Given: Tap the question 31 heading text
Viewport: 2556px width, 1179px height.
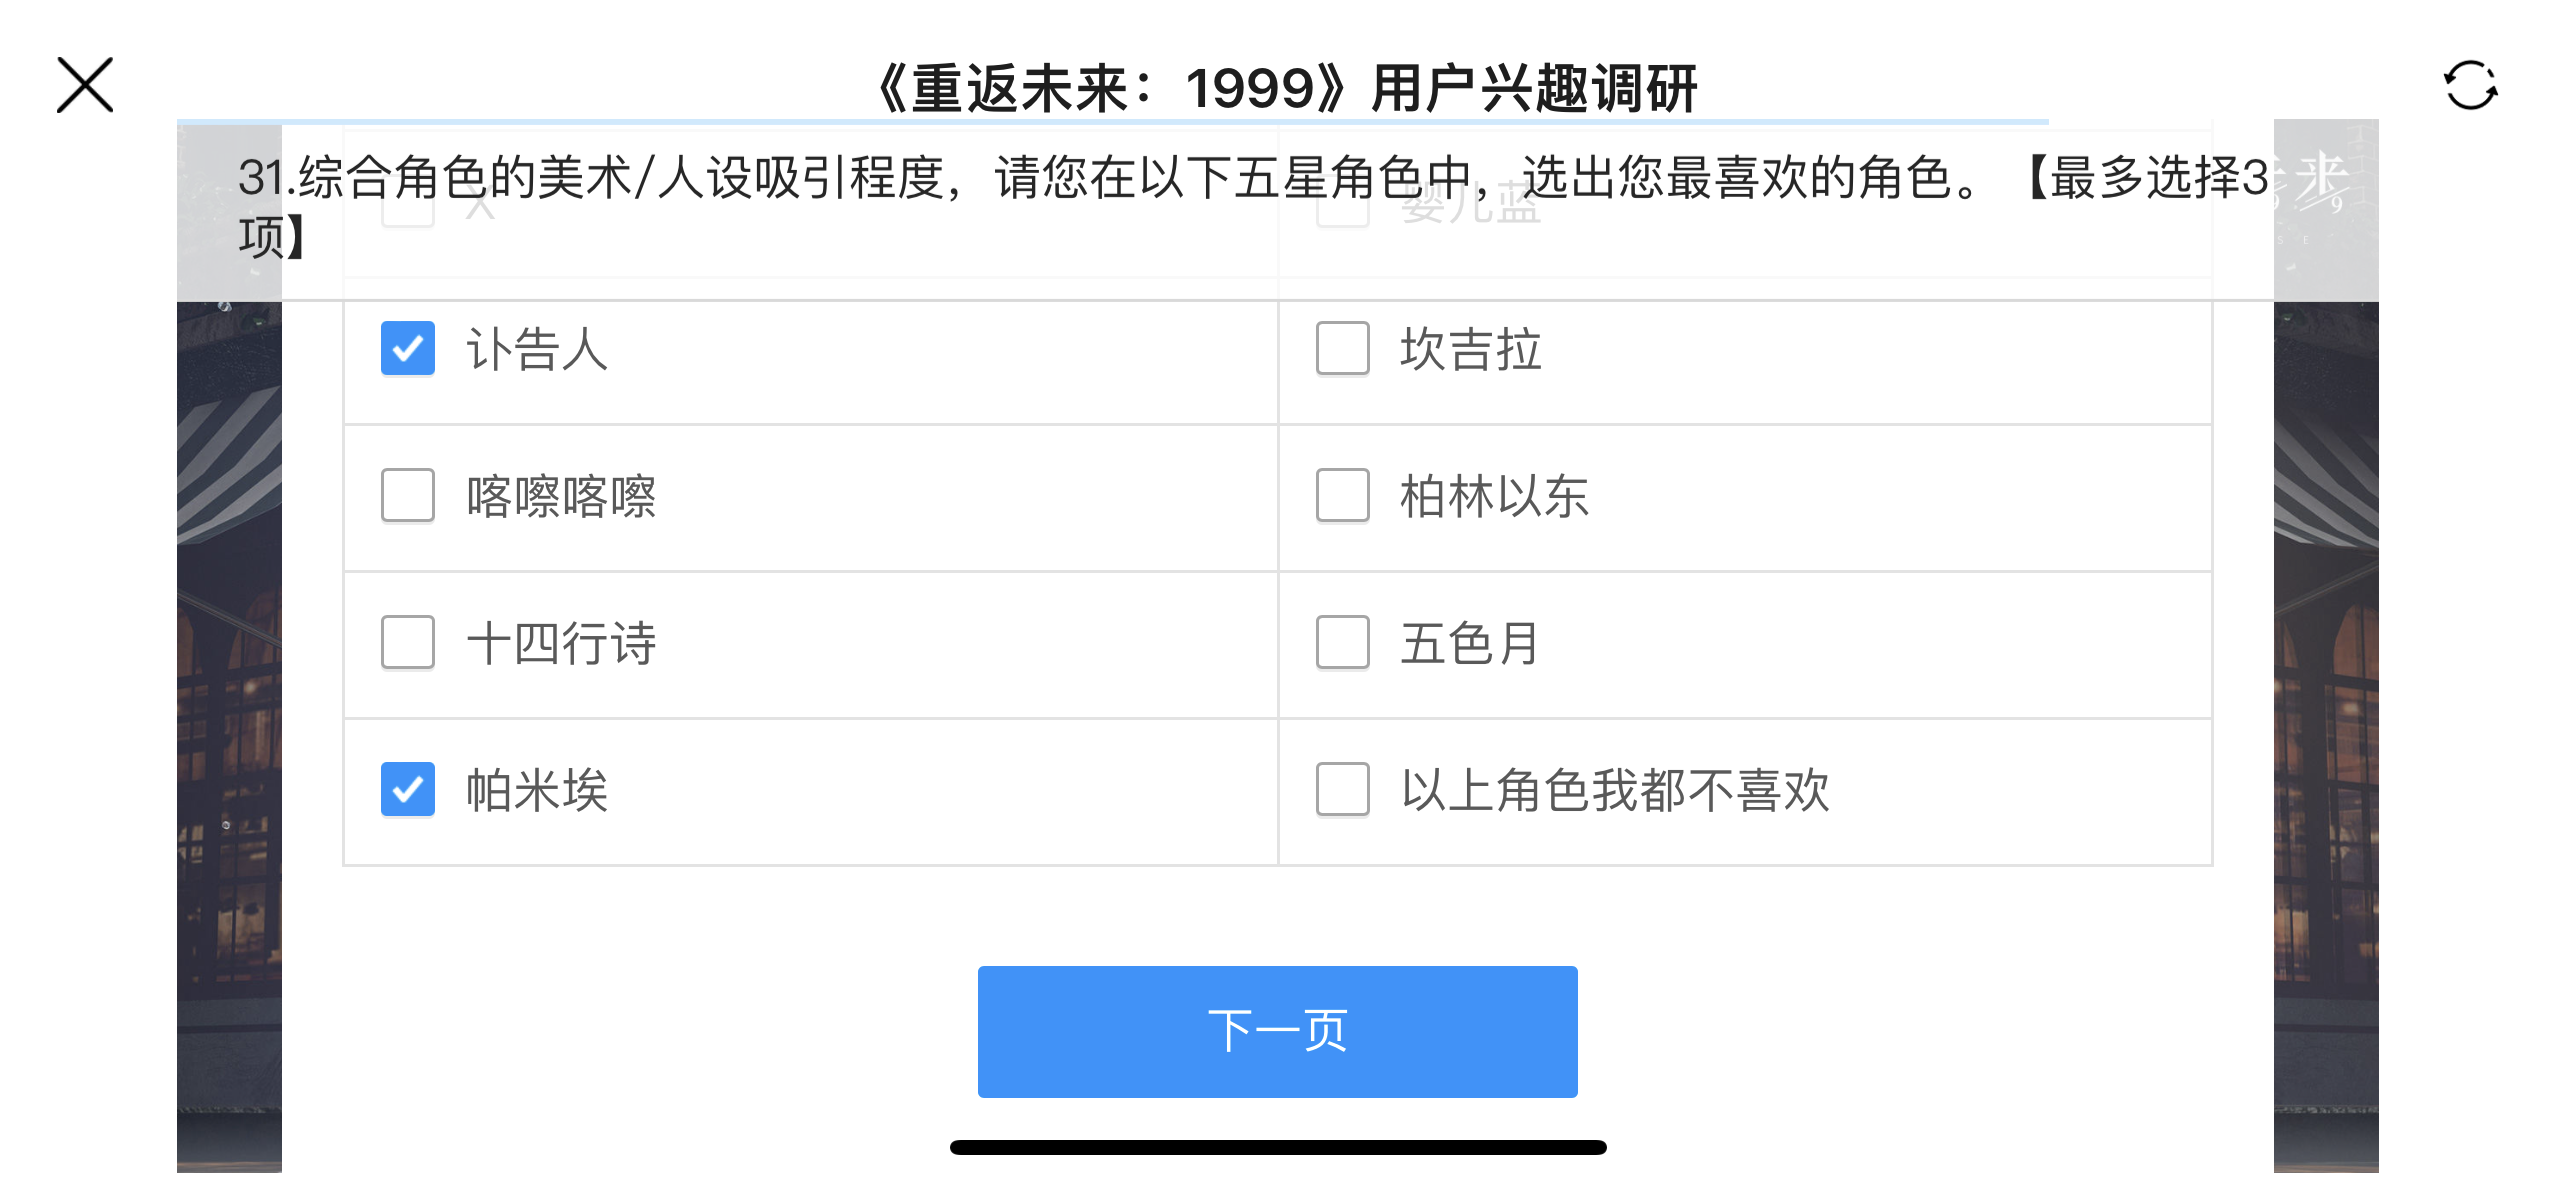Looking at the screenshot, I should point(1253,207).
